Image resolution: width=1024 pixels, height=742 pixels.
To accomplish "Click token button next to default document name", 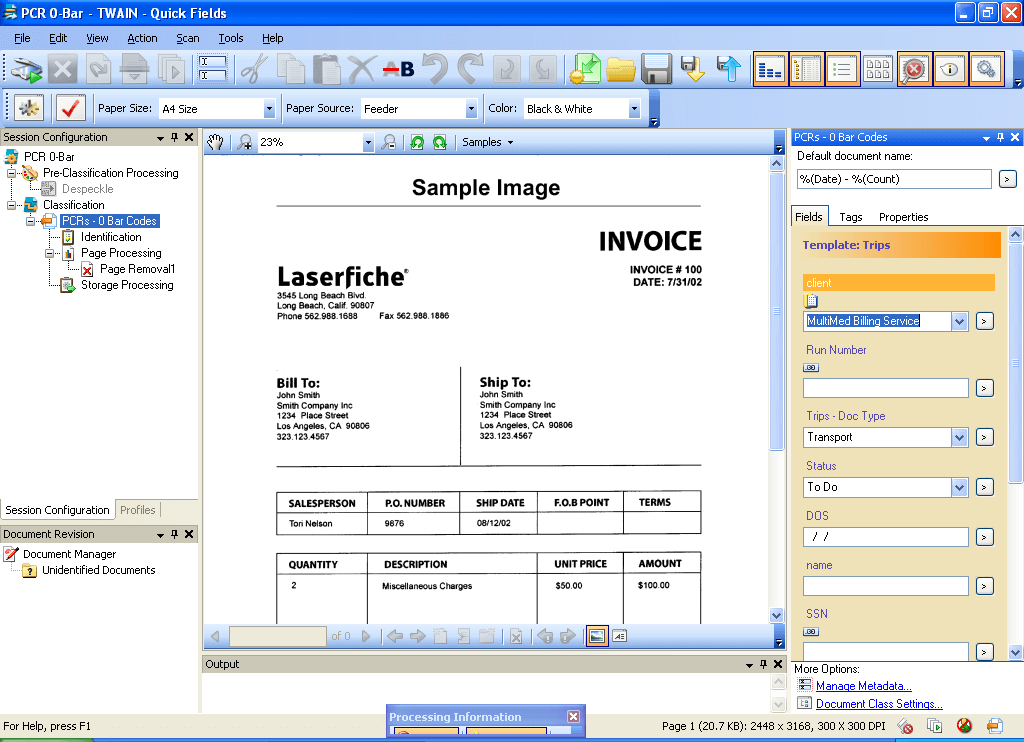I will pyautogui.click(x=1008, y=179).
